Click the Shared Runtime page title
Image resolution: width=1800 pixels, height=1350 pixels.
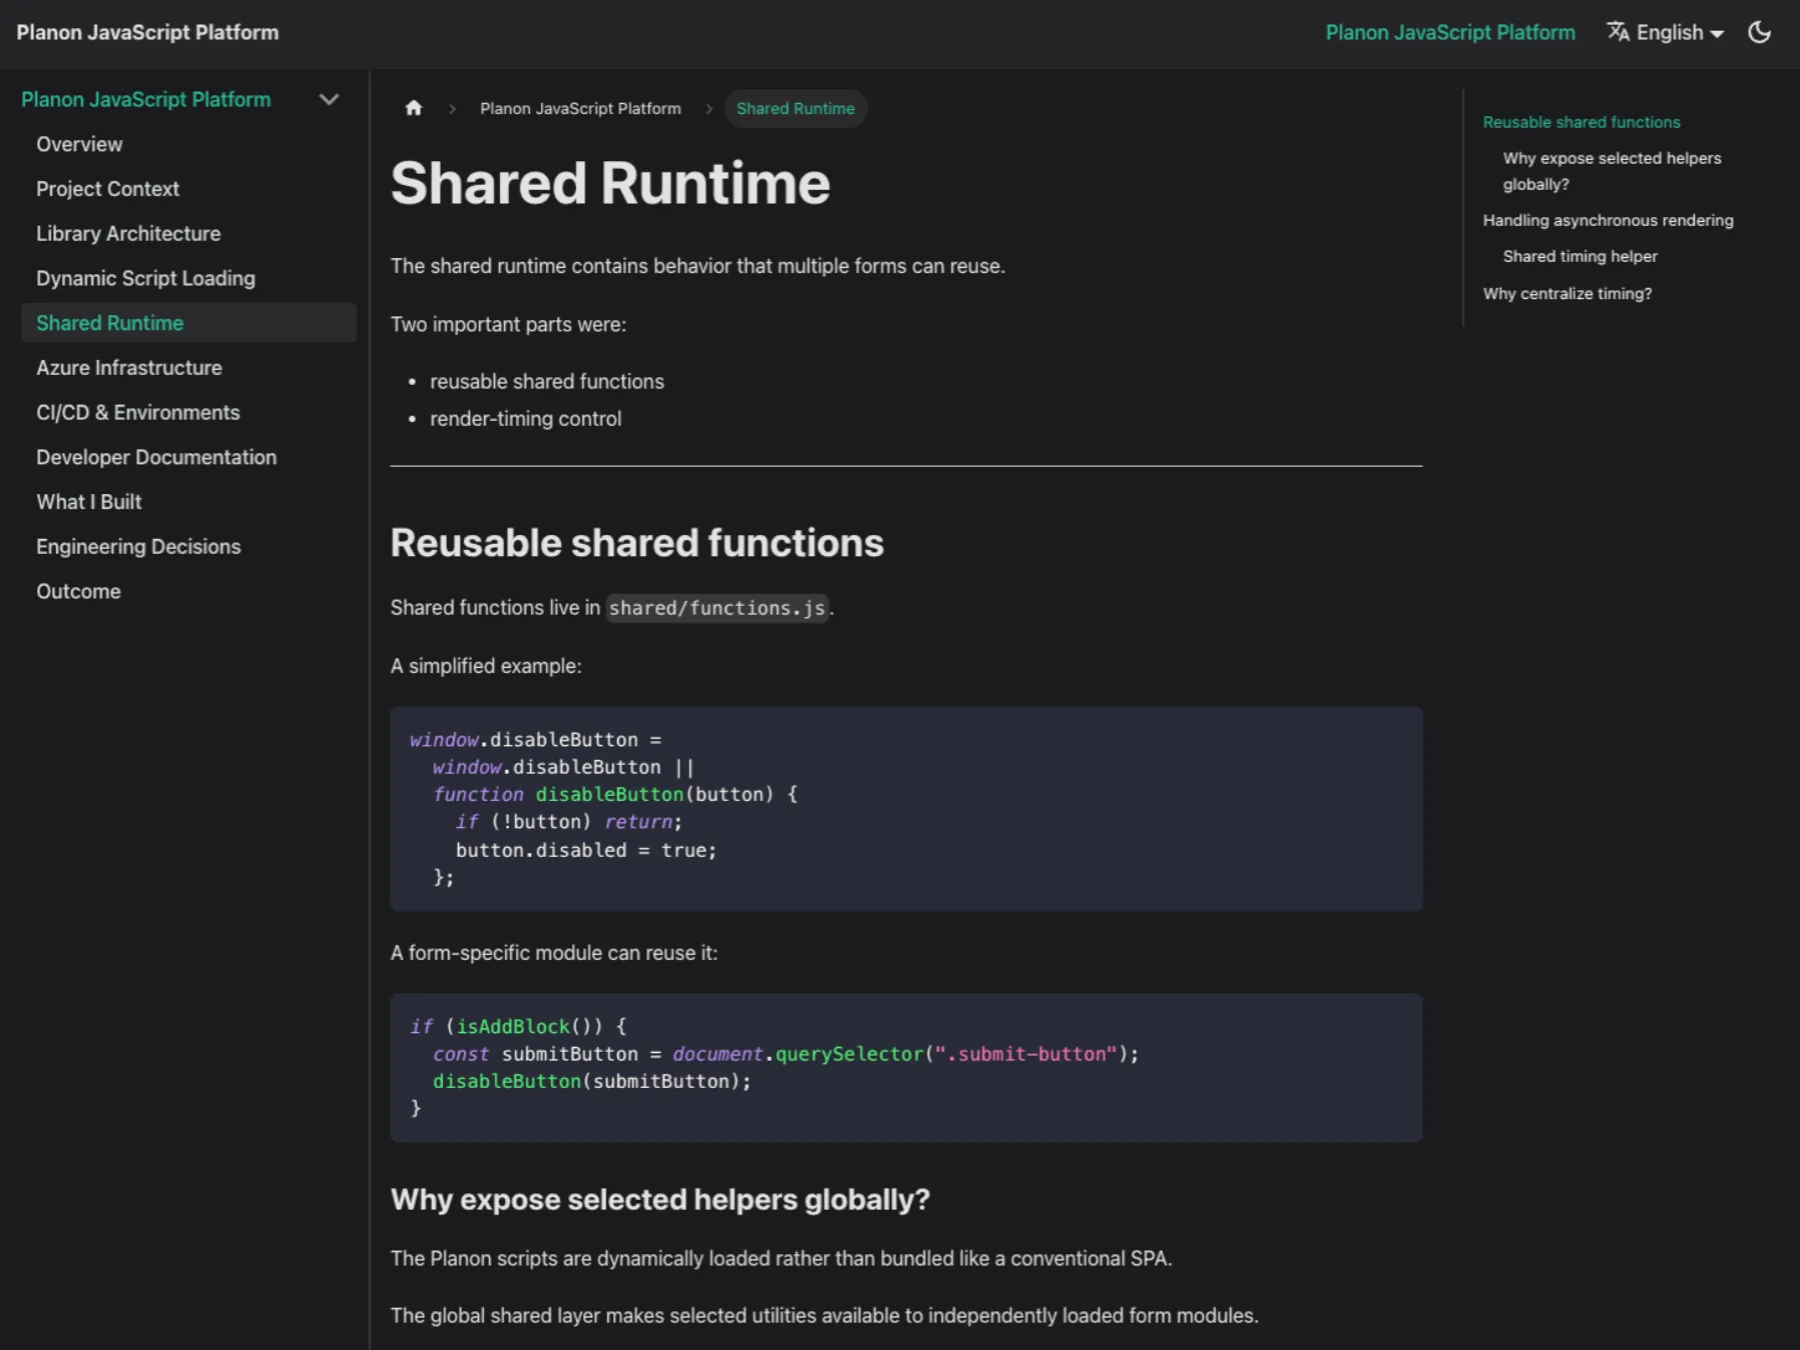click(x=610, y=183)
